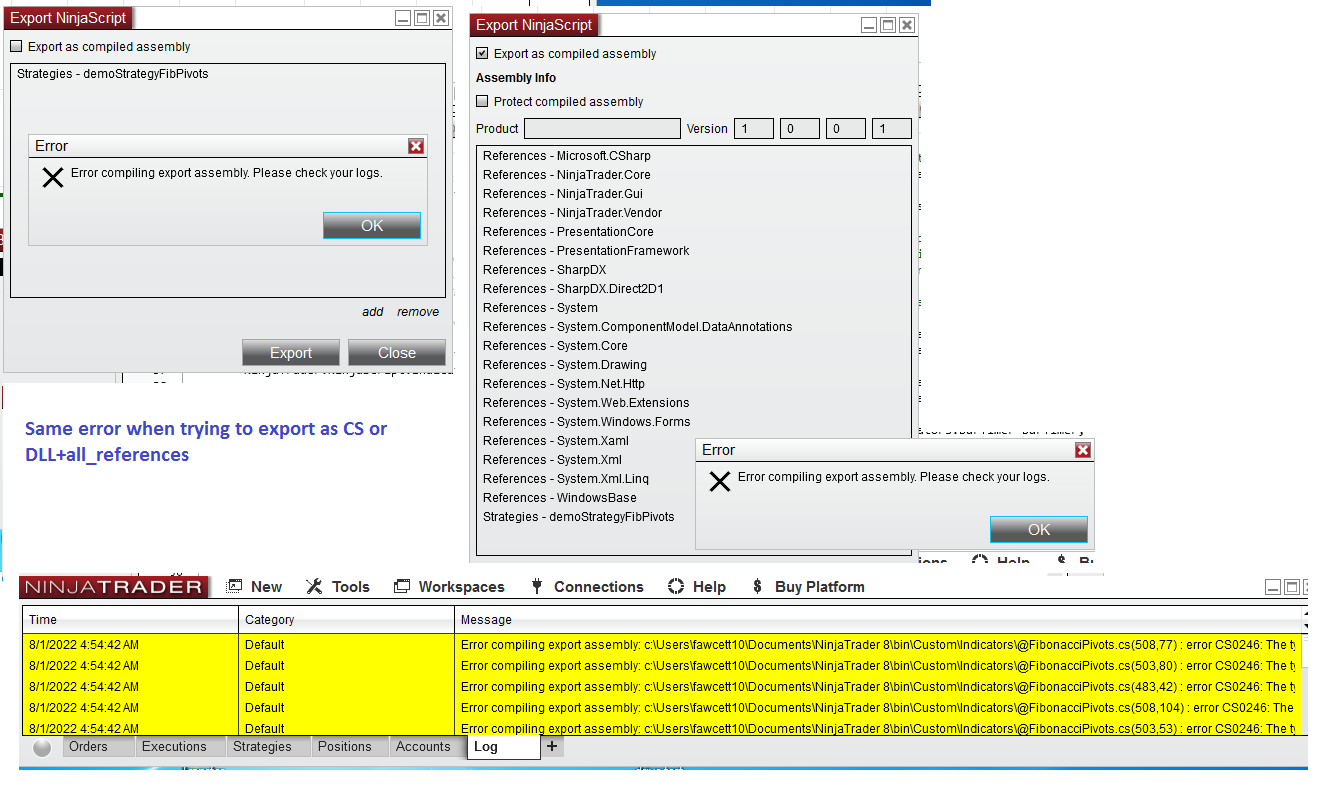Image resolution: width=1326 pixels, height=786 pixels.
Task: Select the lone Strategies - demoStrategyFibPivots entry beside the unchecked checkbox
Action: (113, 74)
